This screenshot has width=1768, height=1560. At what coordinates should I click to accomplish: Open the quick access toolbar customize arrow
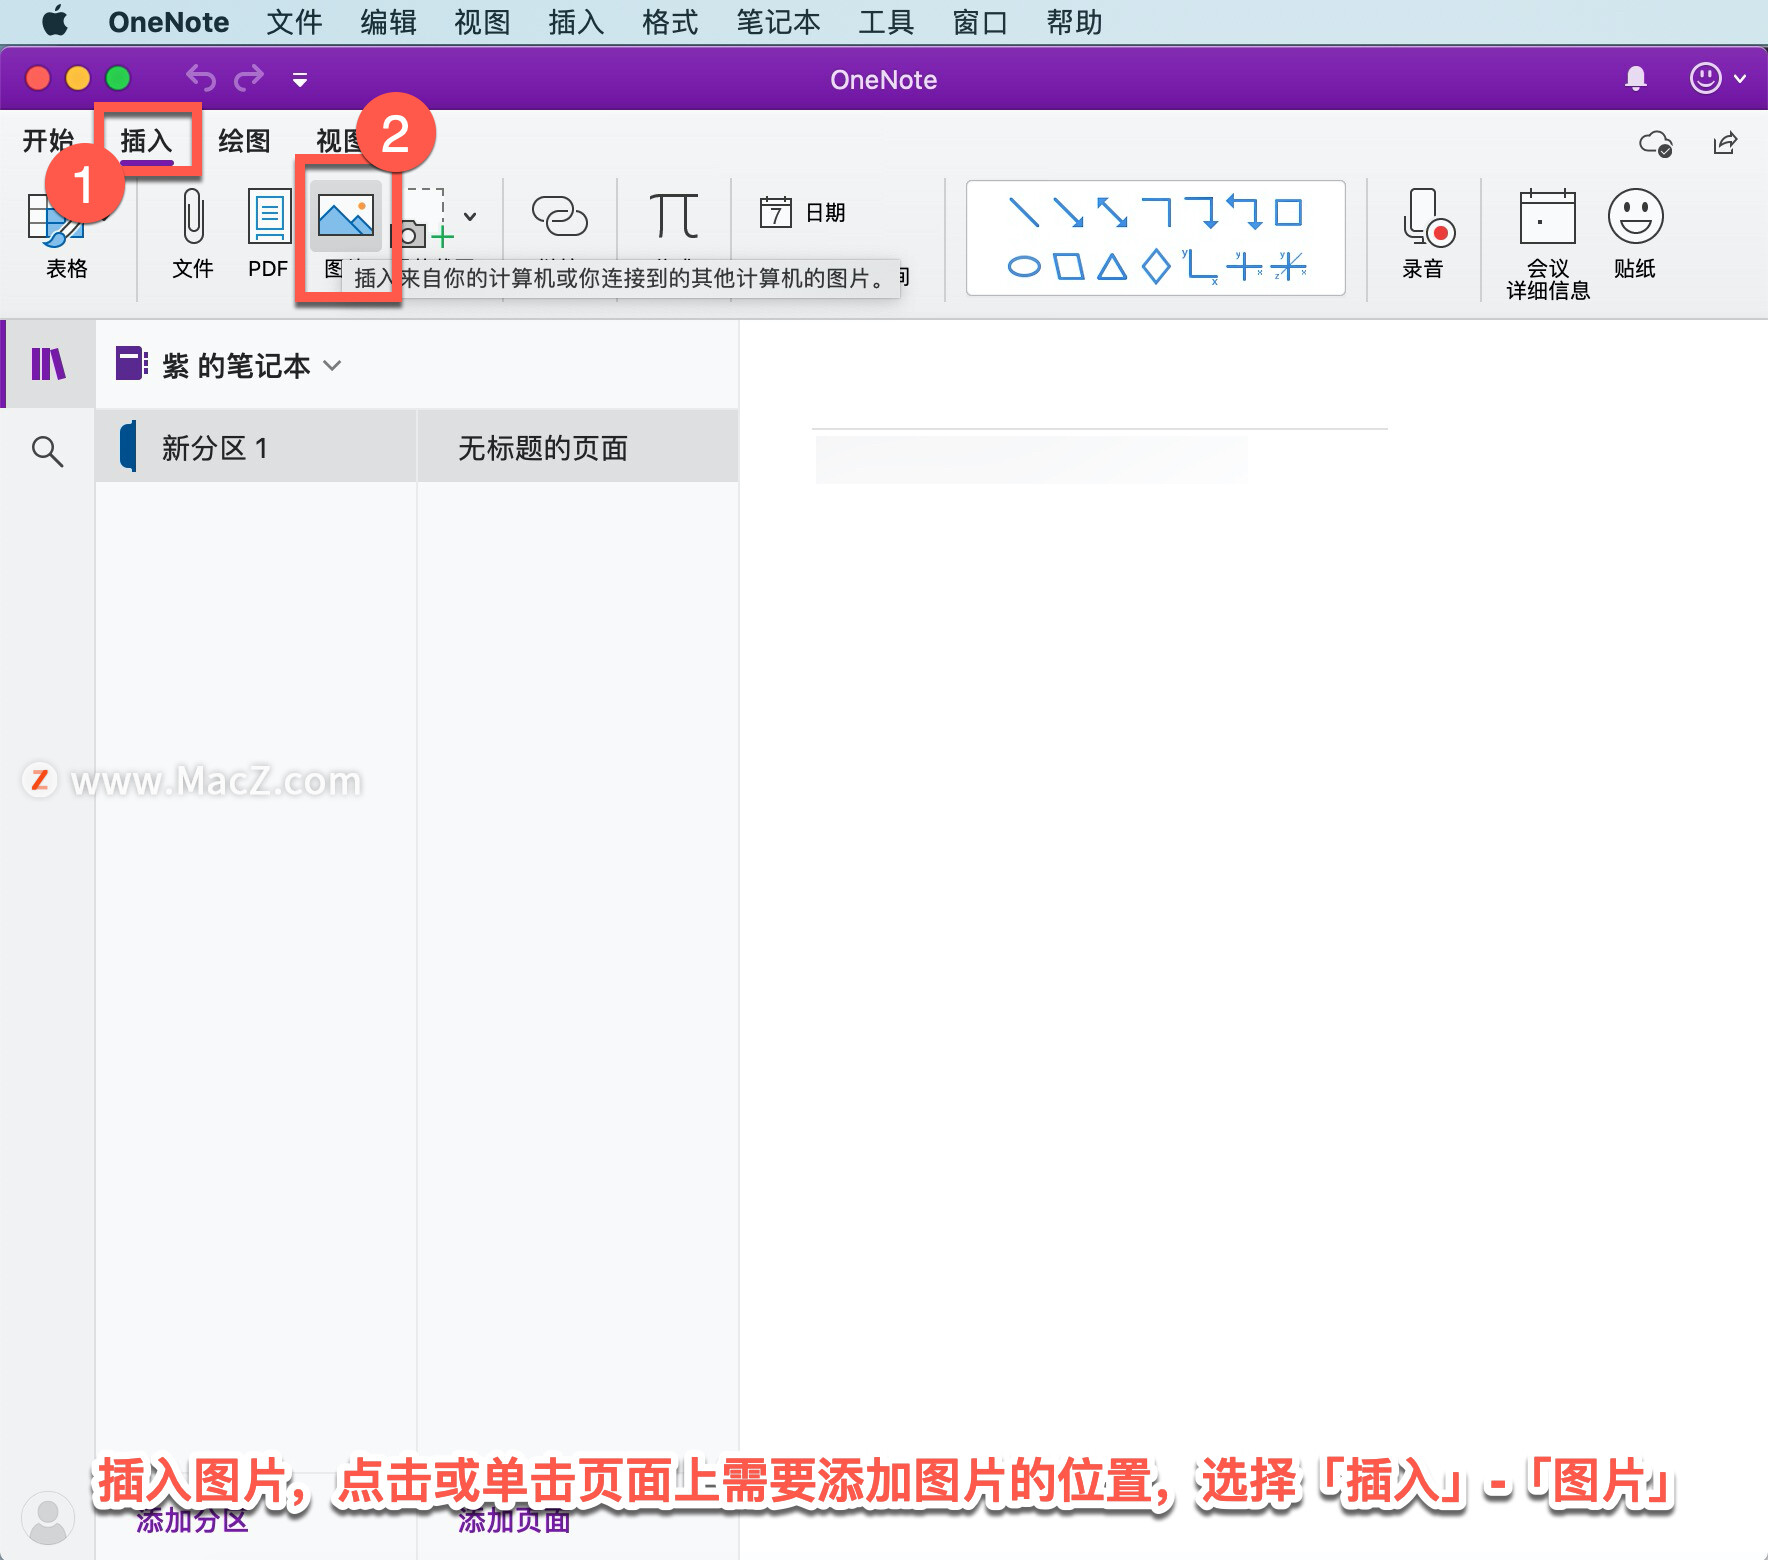[x=300, y=79]
